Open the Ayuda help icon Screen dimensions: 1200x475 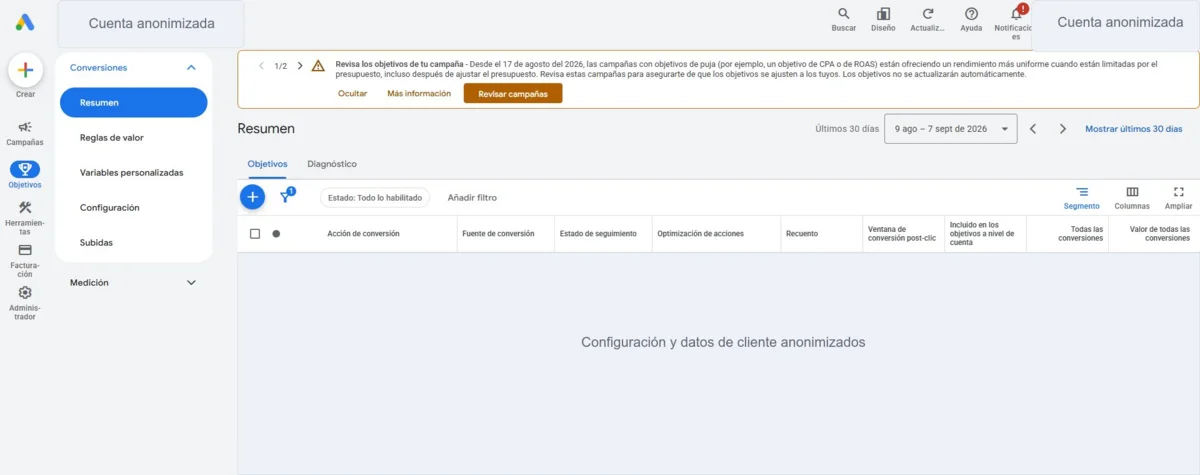click(971, 14)
